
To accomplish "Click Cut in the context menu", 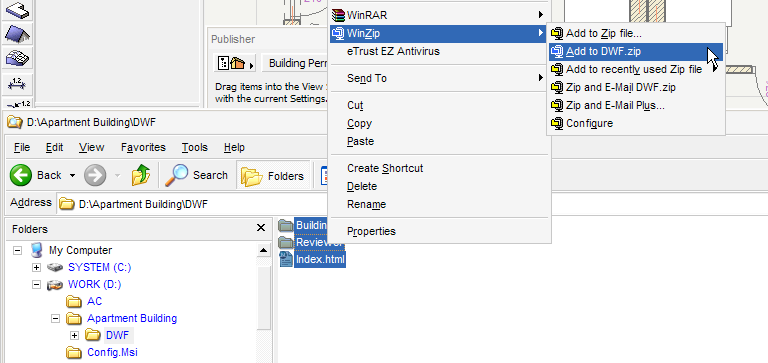I will (438, 105).
